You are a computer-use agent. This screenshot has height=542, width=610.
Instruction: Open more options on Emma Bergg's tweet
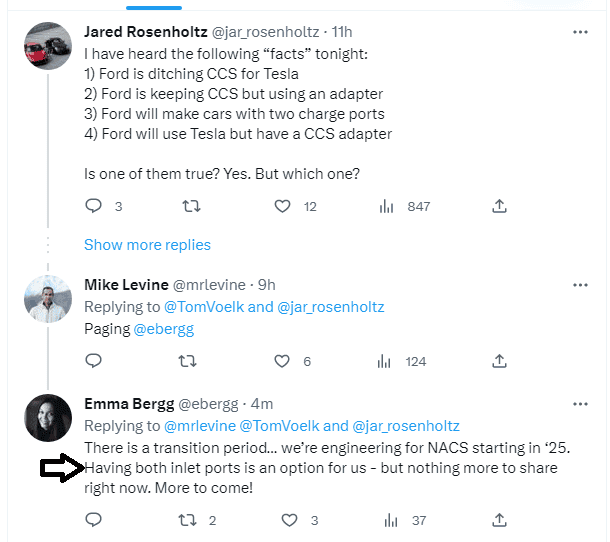[580, 404]
